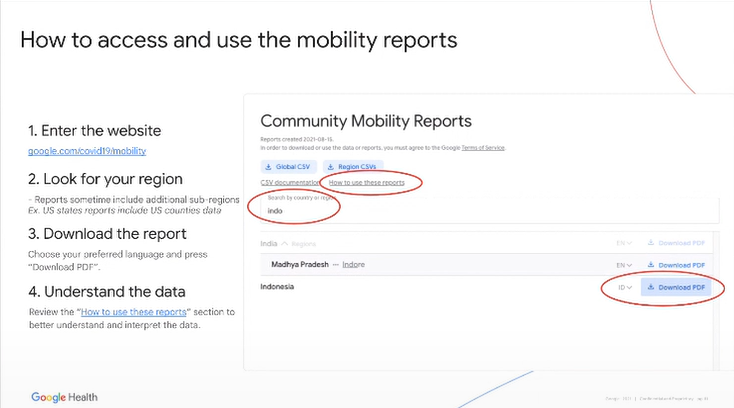Click the Region CSVs download button

353,167
